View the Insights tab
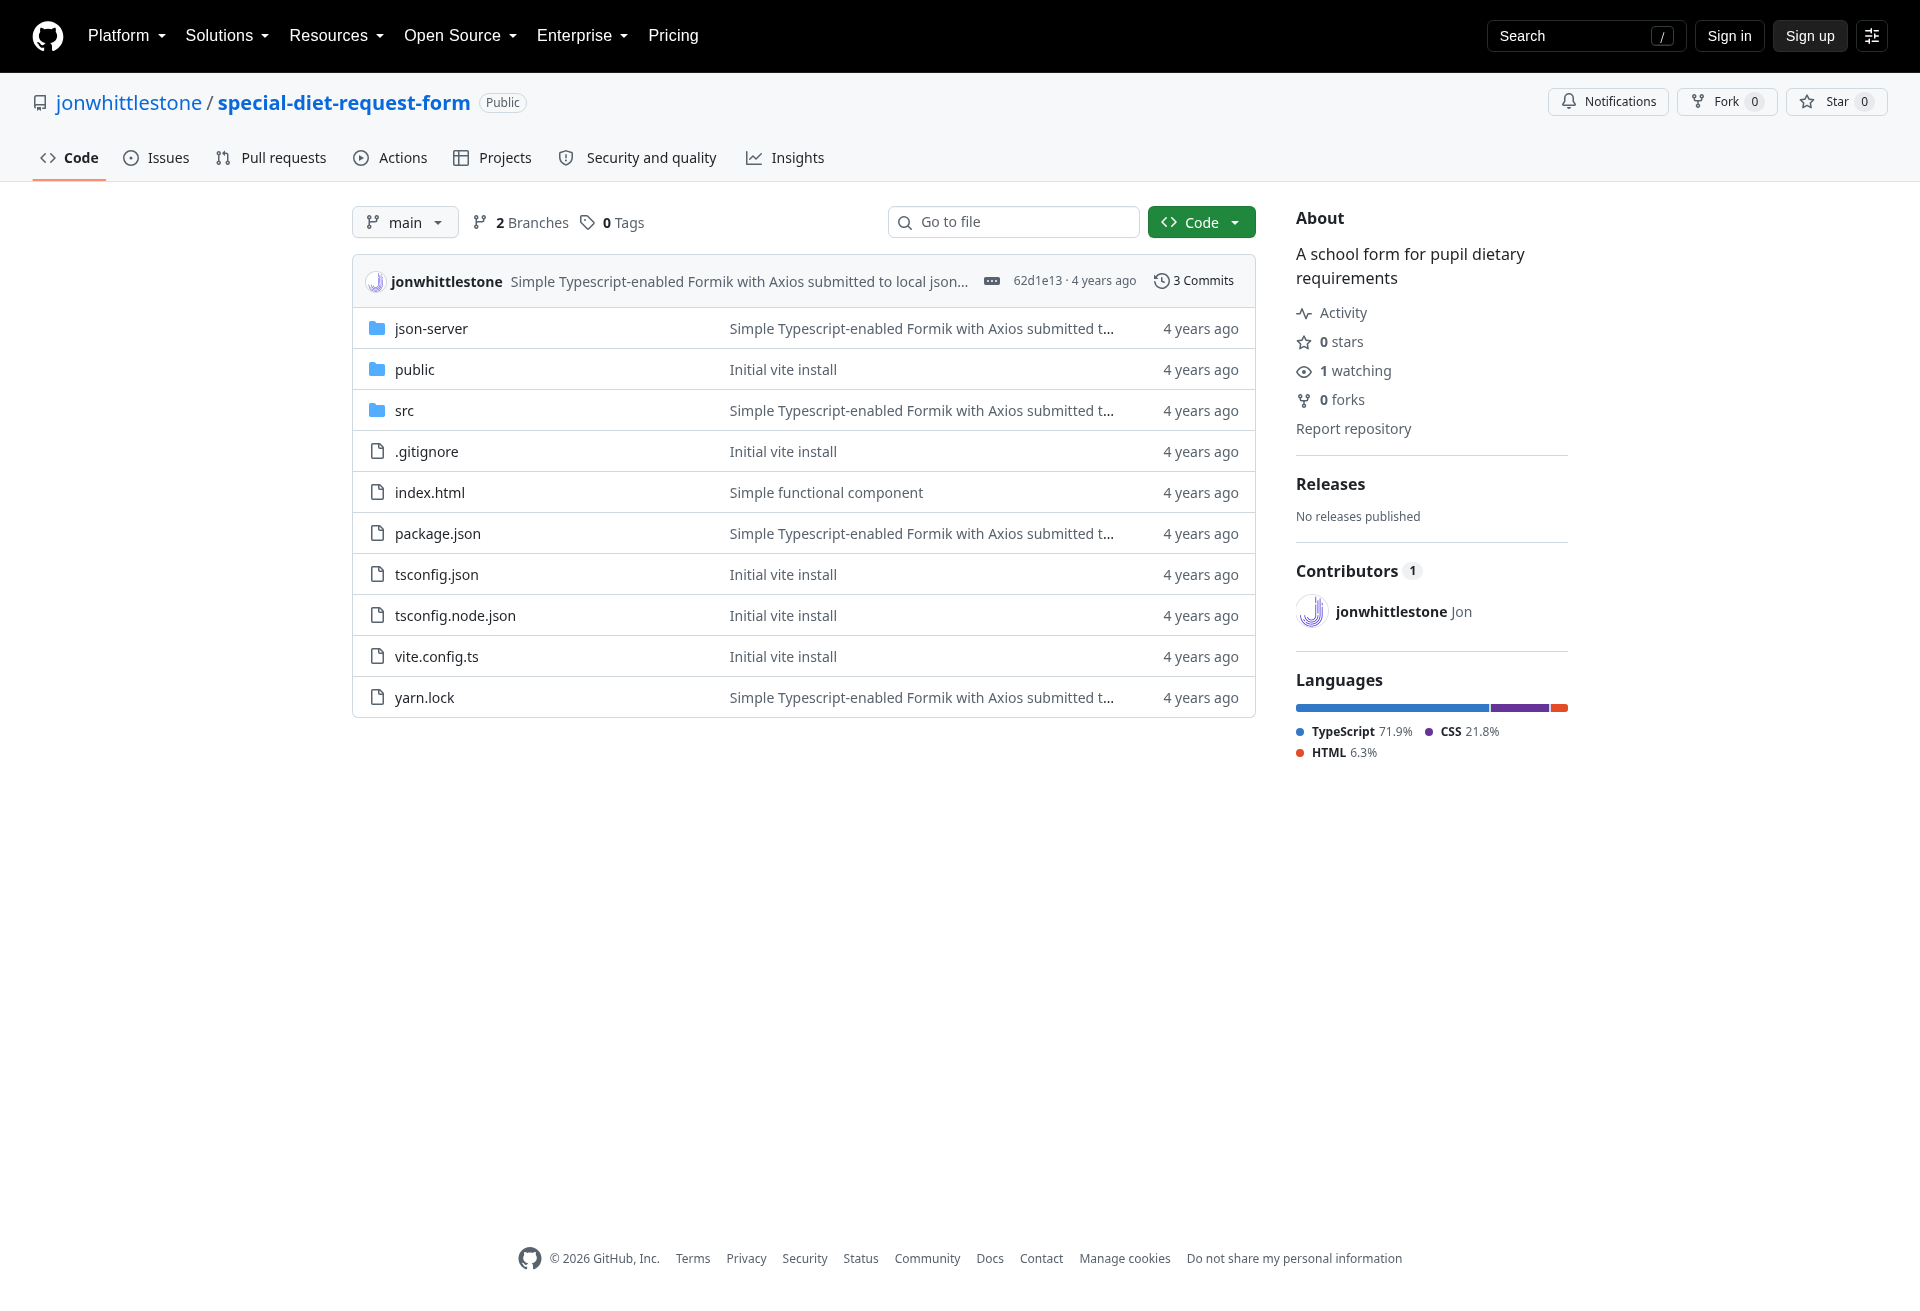Image resolution: width=1920 pixels, height=1311 pixels. pos(785,158)
